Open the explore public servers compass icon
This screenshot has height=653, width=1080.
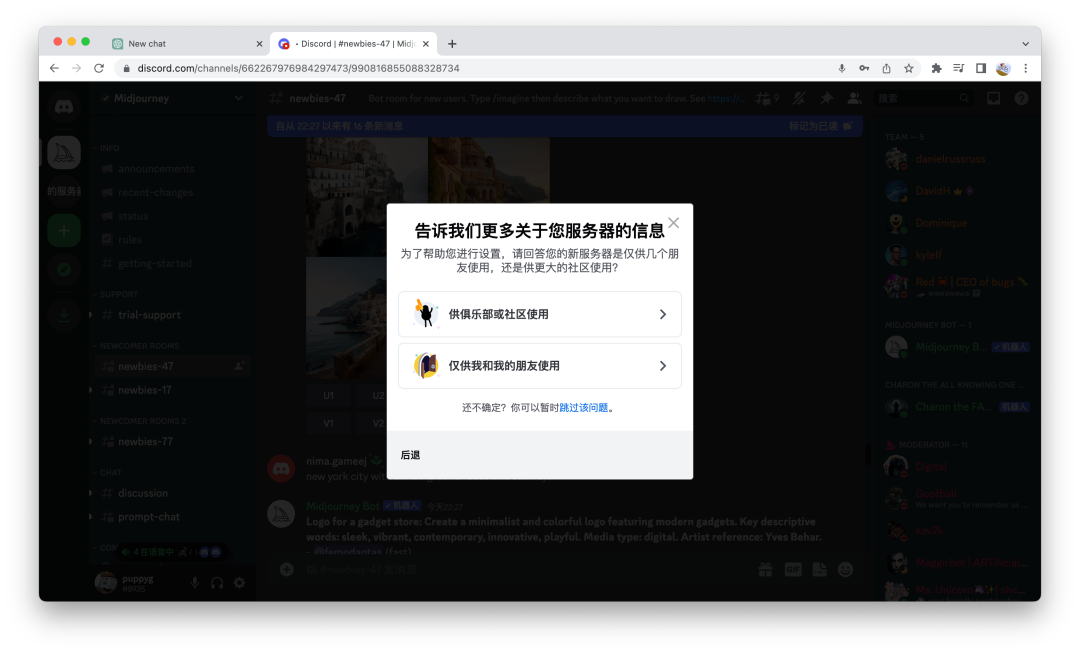64,269
